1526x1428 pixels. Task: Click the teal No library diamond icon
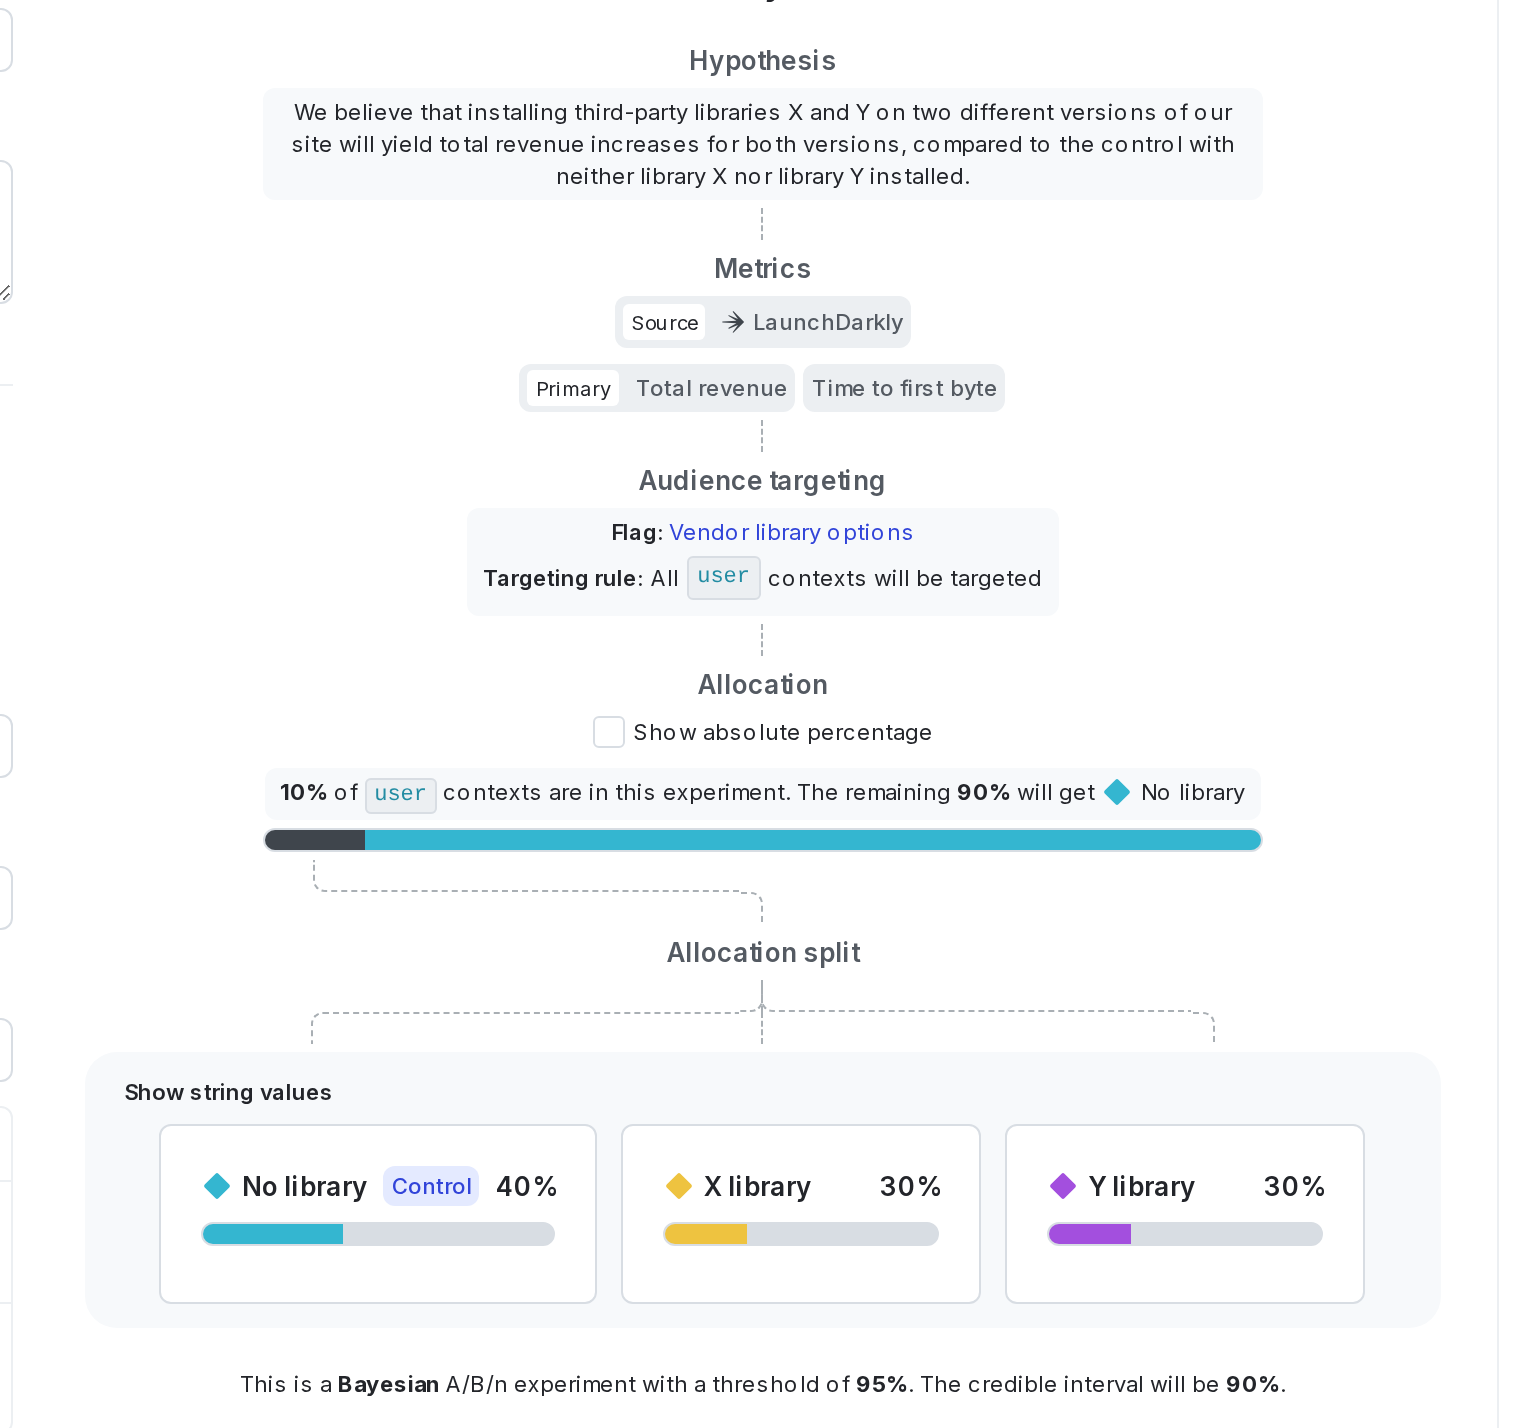217,1186
